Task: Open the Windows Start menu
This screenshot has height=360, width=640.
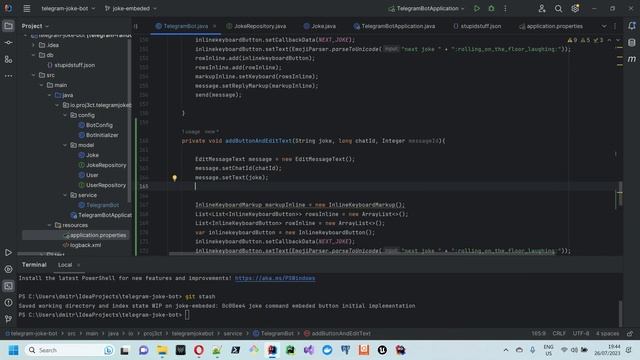Action: coord(13,350)
